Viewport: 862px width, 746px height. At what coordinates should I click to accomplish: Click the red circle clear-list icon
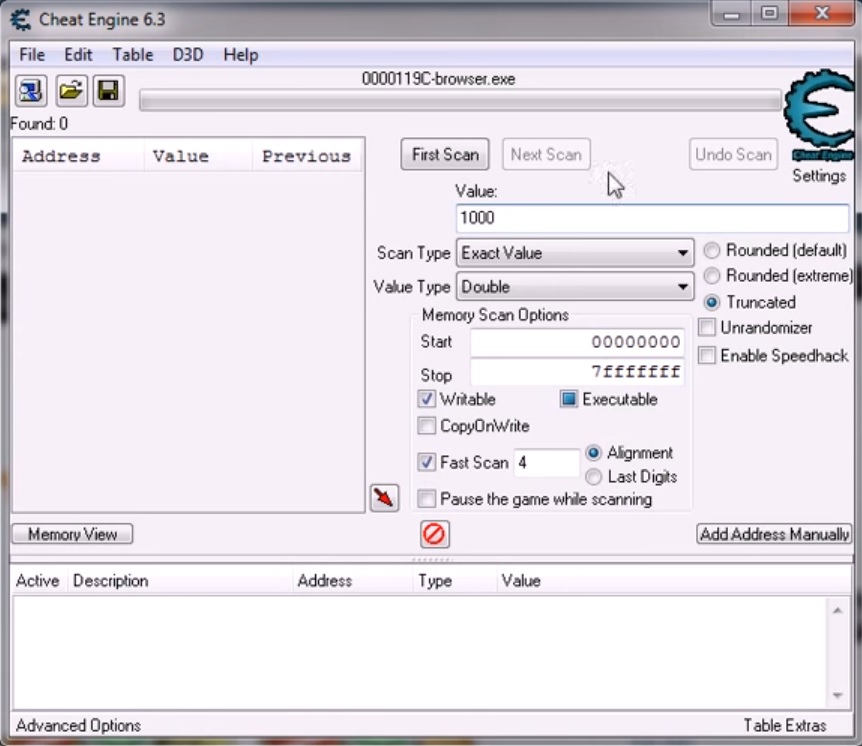[434, 534]
